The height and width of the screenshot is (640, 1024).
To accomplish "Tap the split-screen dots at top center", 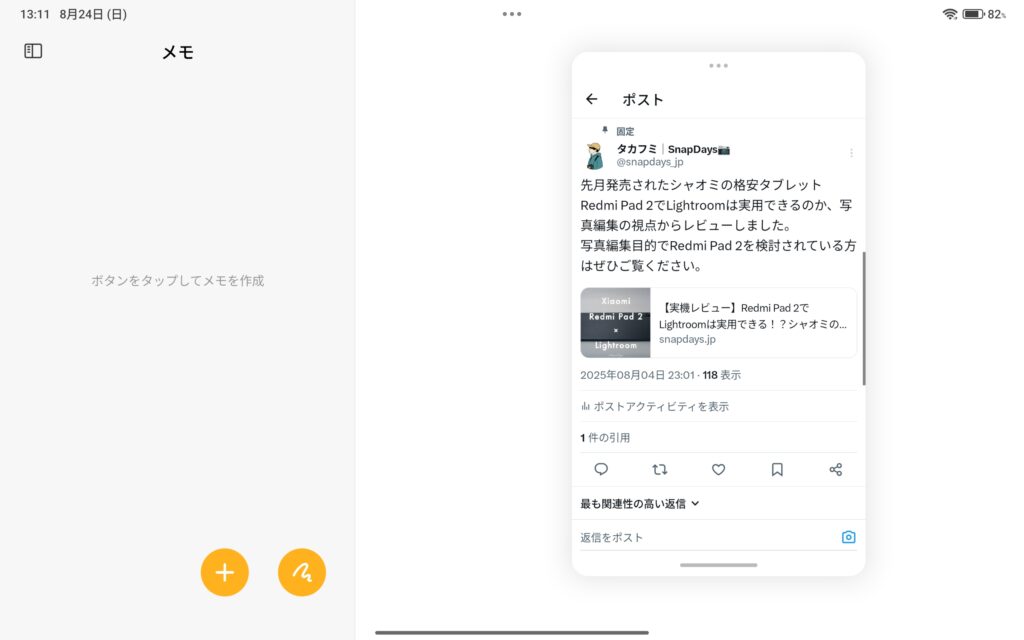I will click(512, 14).
